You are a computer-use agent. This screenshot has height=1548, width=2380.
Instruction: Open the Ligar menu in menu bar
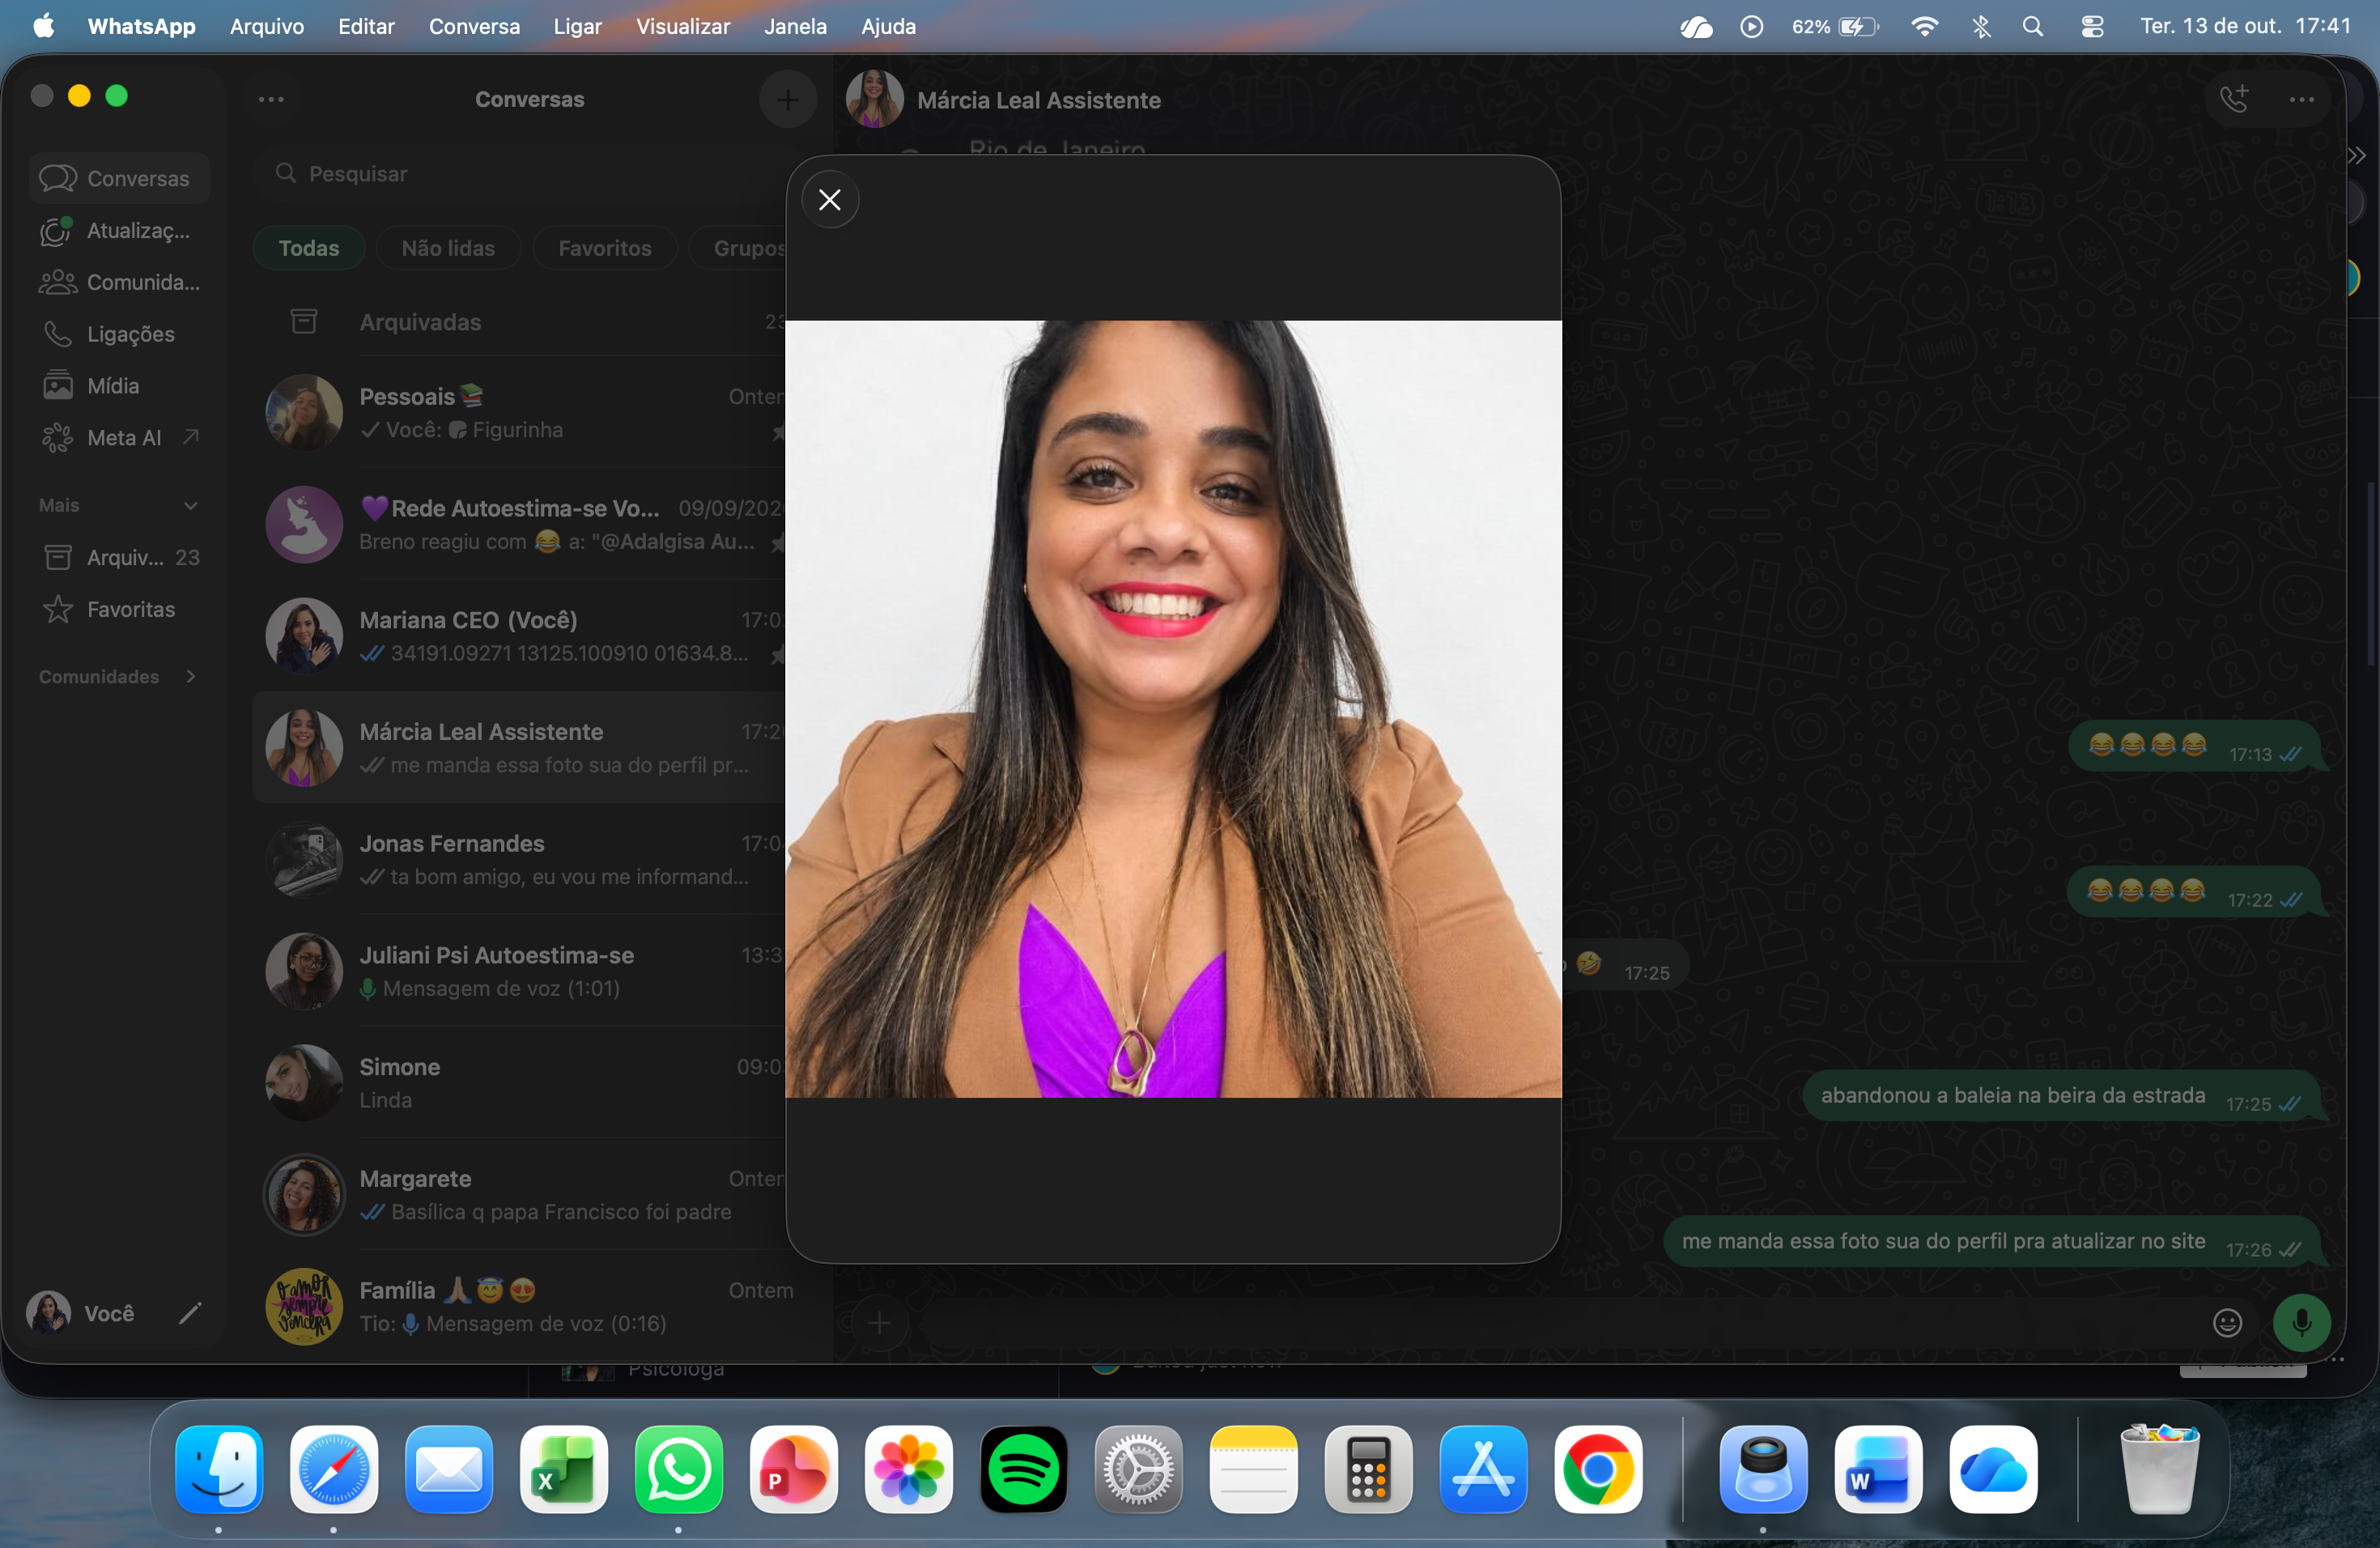click(x=577, y=26)
